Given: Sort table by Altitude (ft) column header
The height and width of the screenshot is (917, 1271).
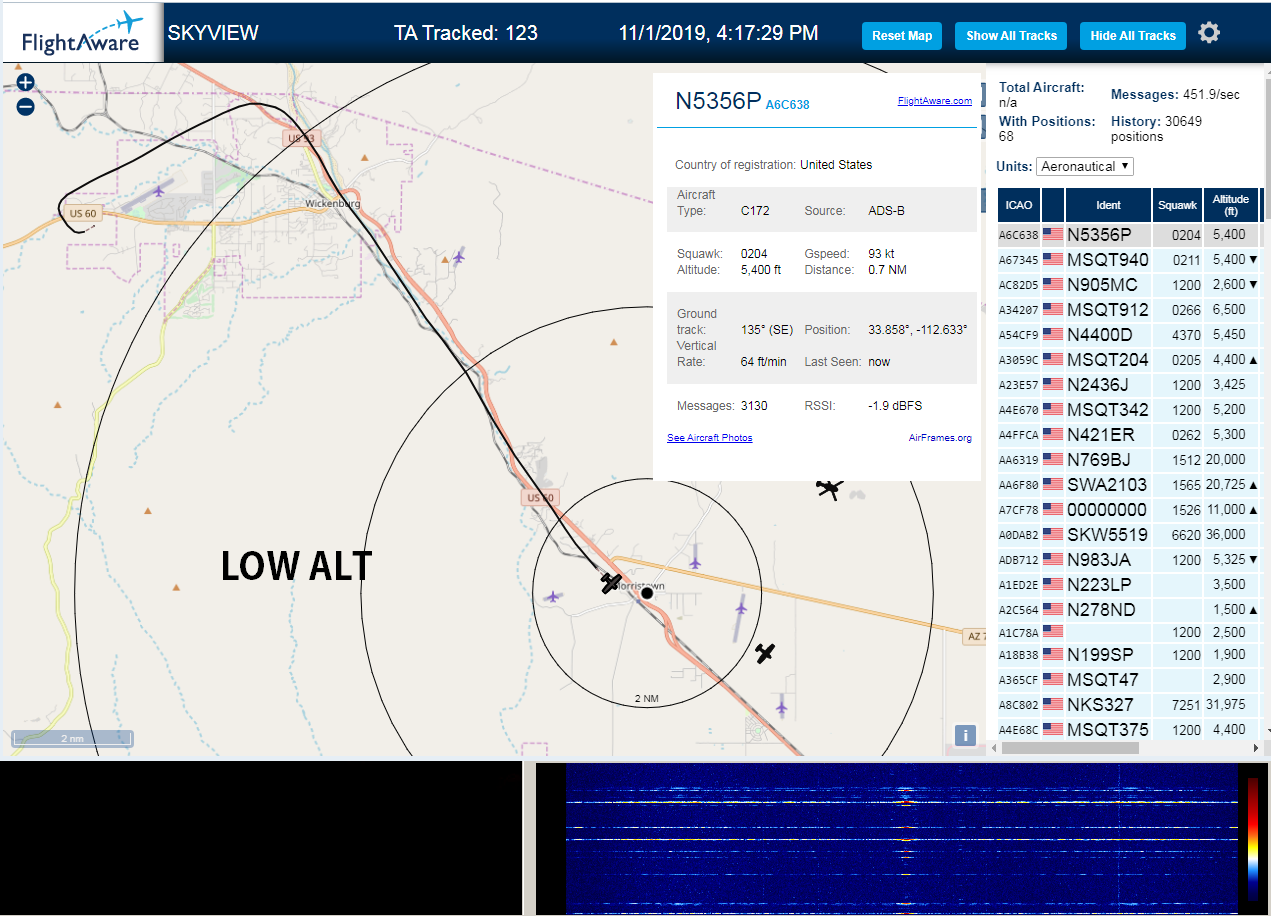Looking at the screenshot, I should [1231, 205].
